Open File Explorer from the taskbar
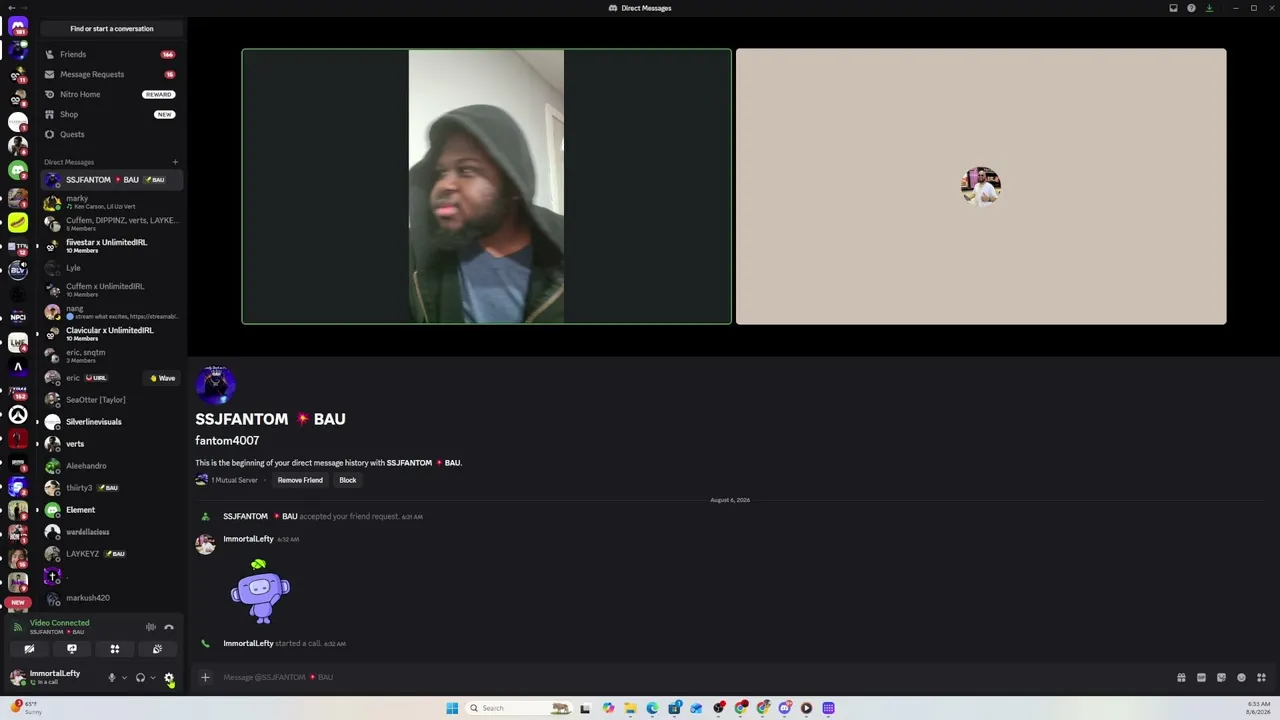 (x=630, y=708)
